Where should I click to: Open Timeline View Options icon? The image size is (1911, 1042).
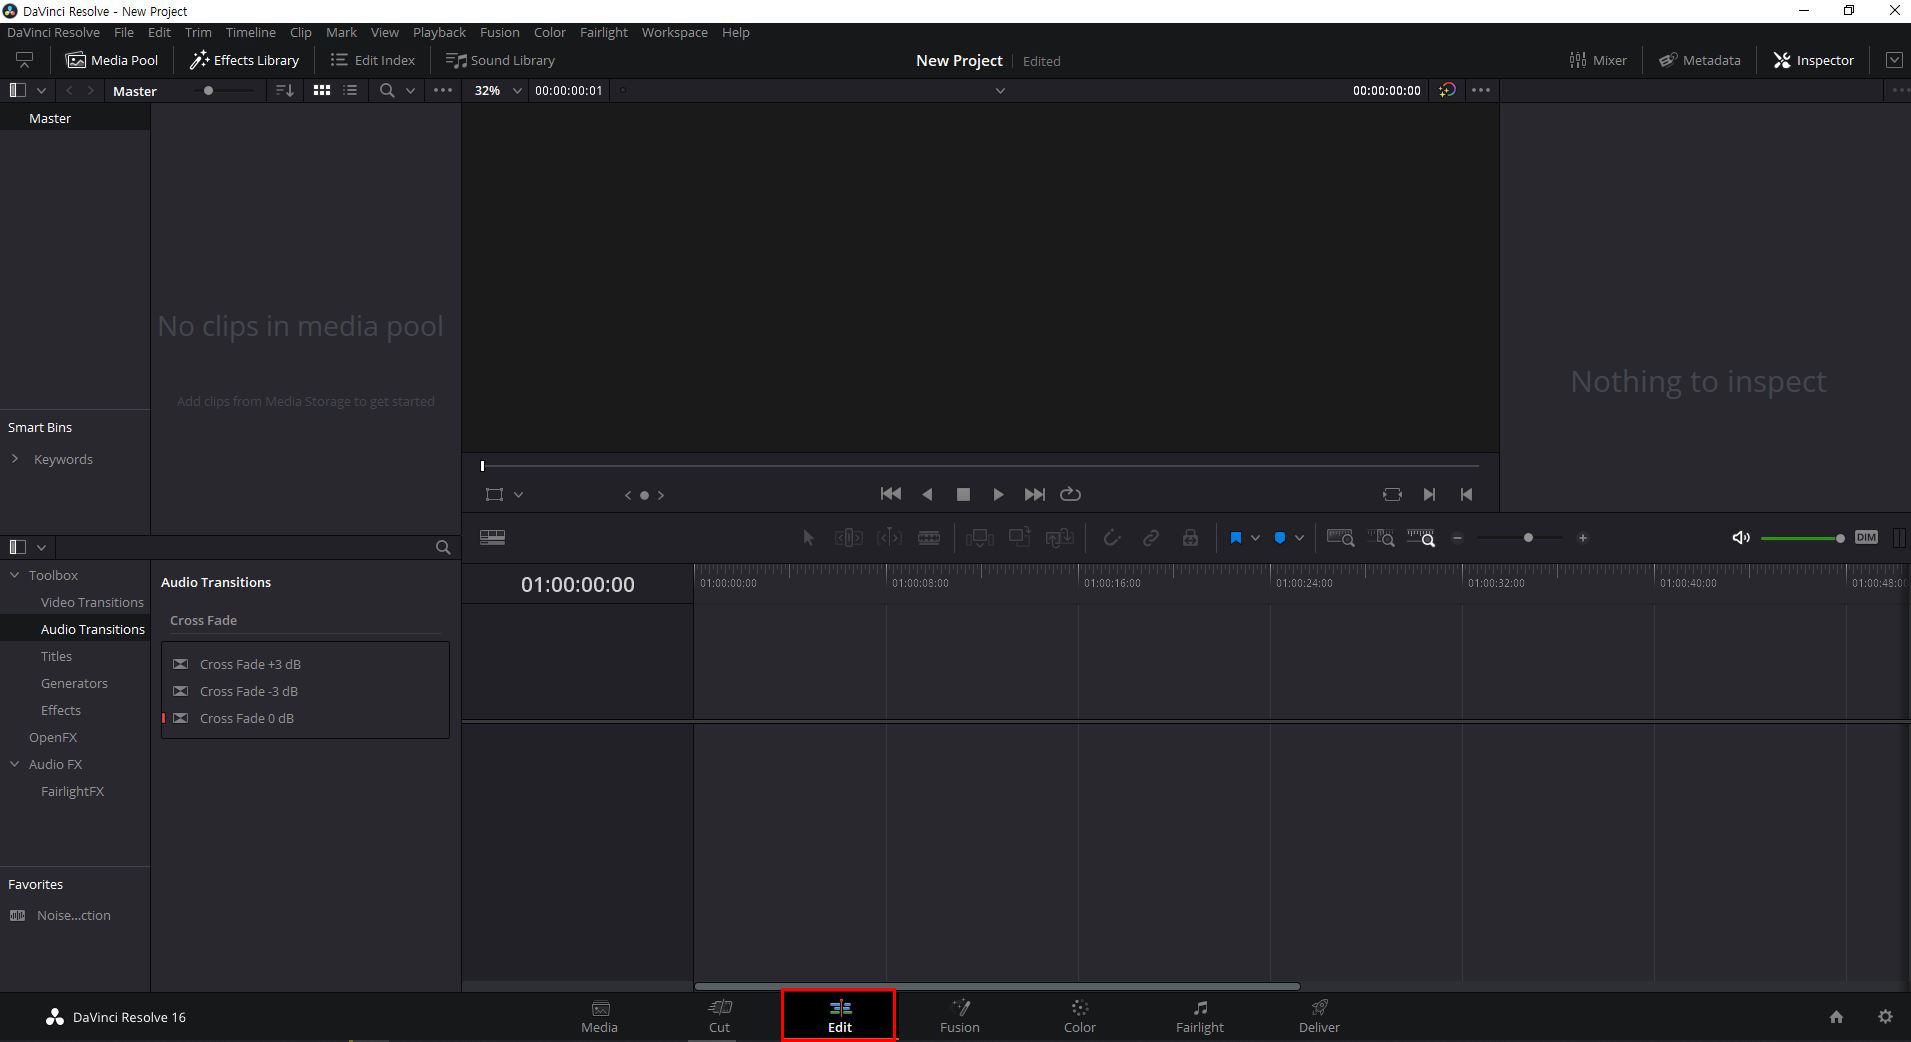pyautogui.click(x=493, y=538)
